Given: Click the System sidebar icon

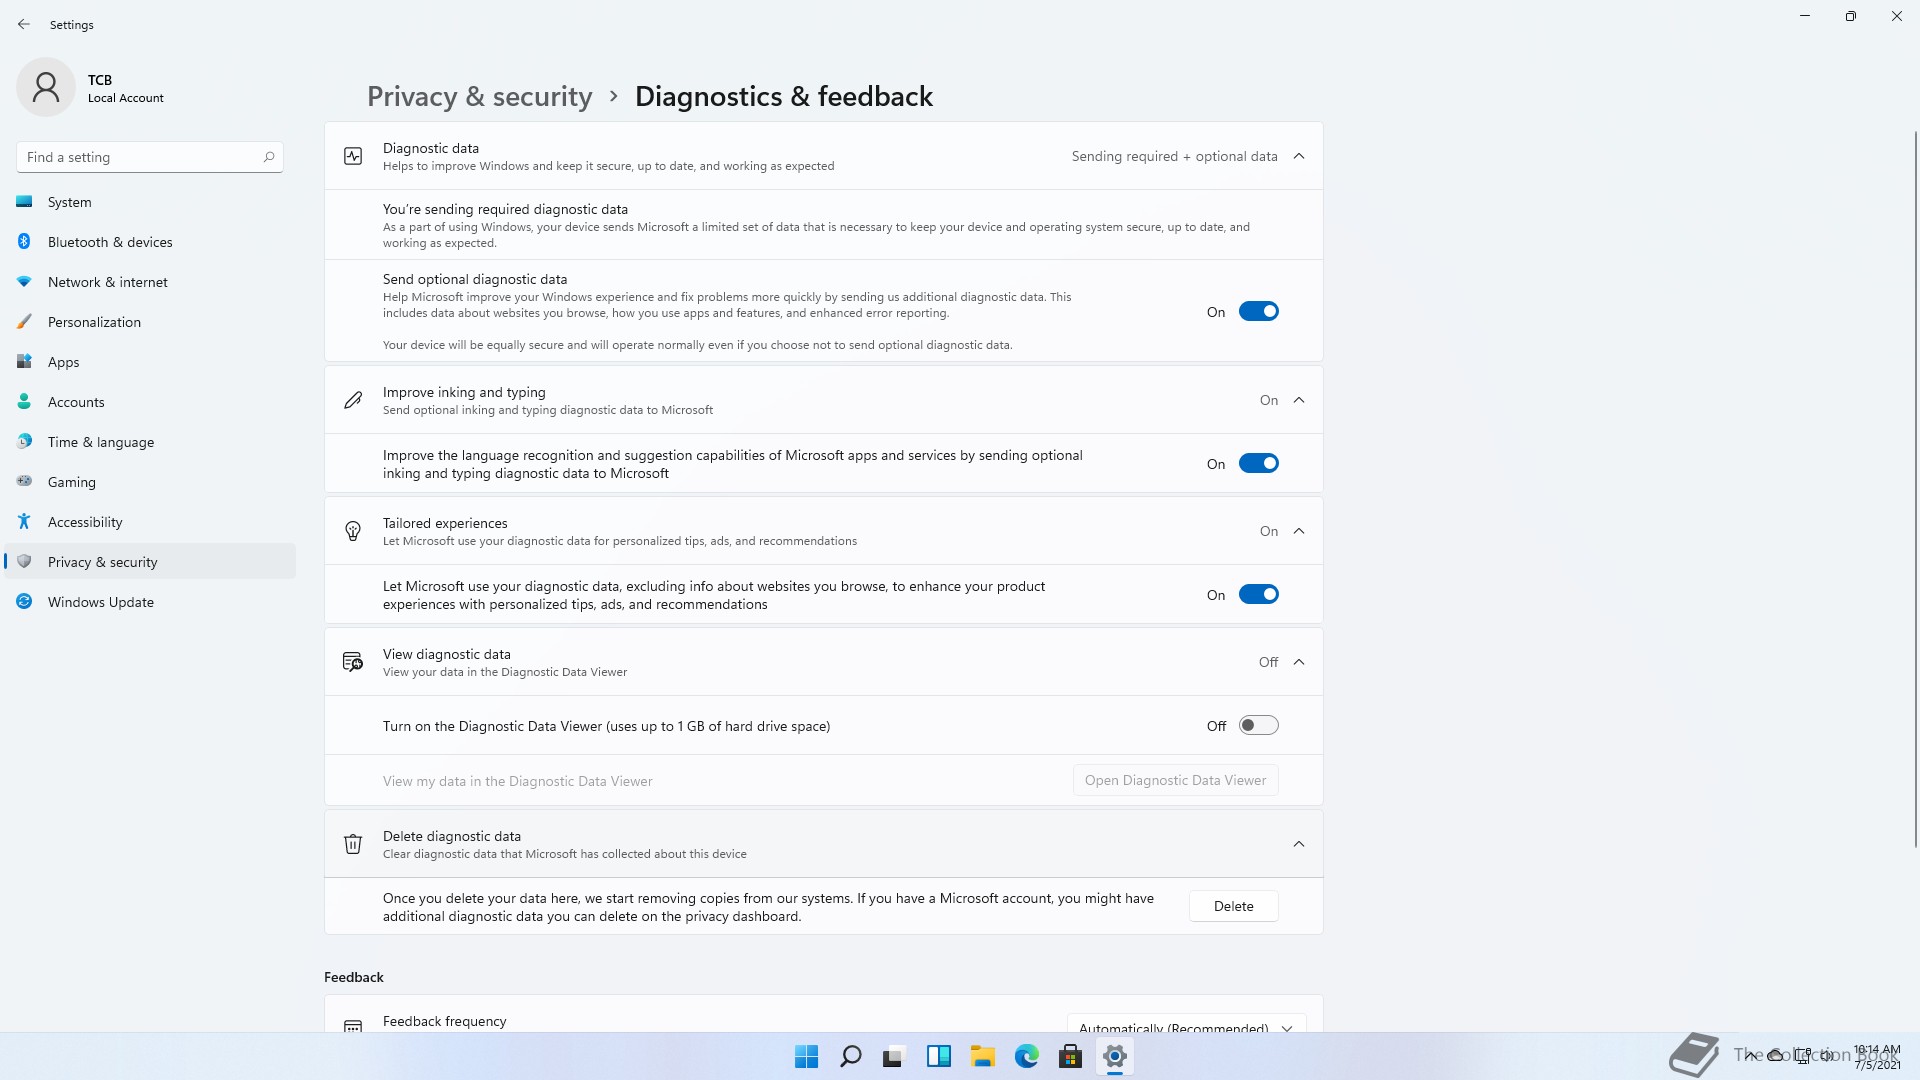Looking at the screenshot, I should pos(24,202).
